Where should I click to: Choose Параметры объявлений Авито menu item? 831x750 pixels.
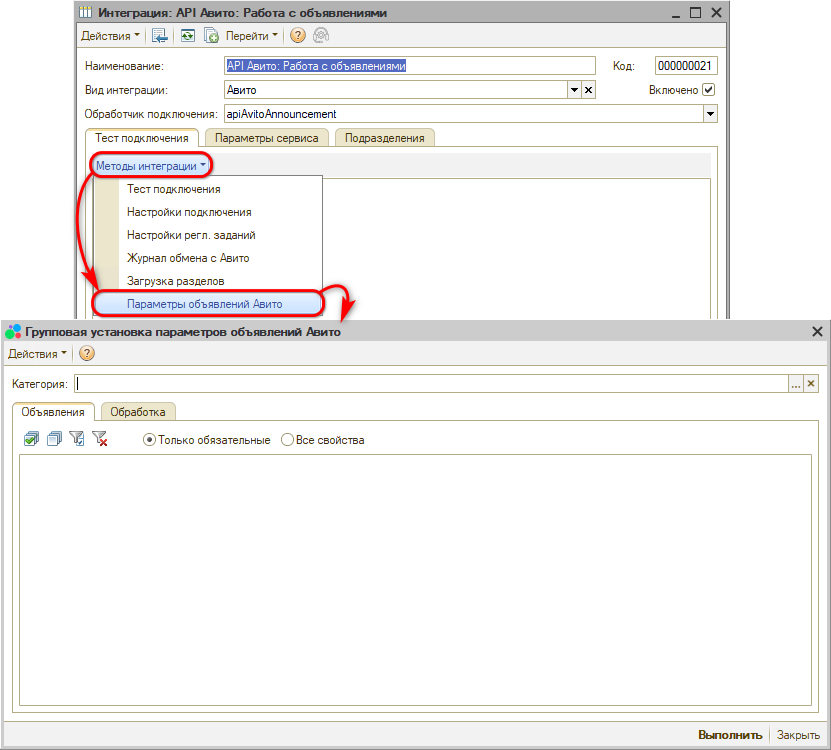pos(205,303)
